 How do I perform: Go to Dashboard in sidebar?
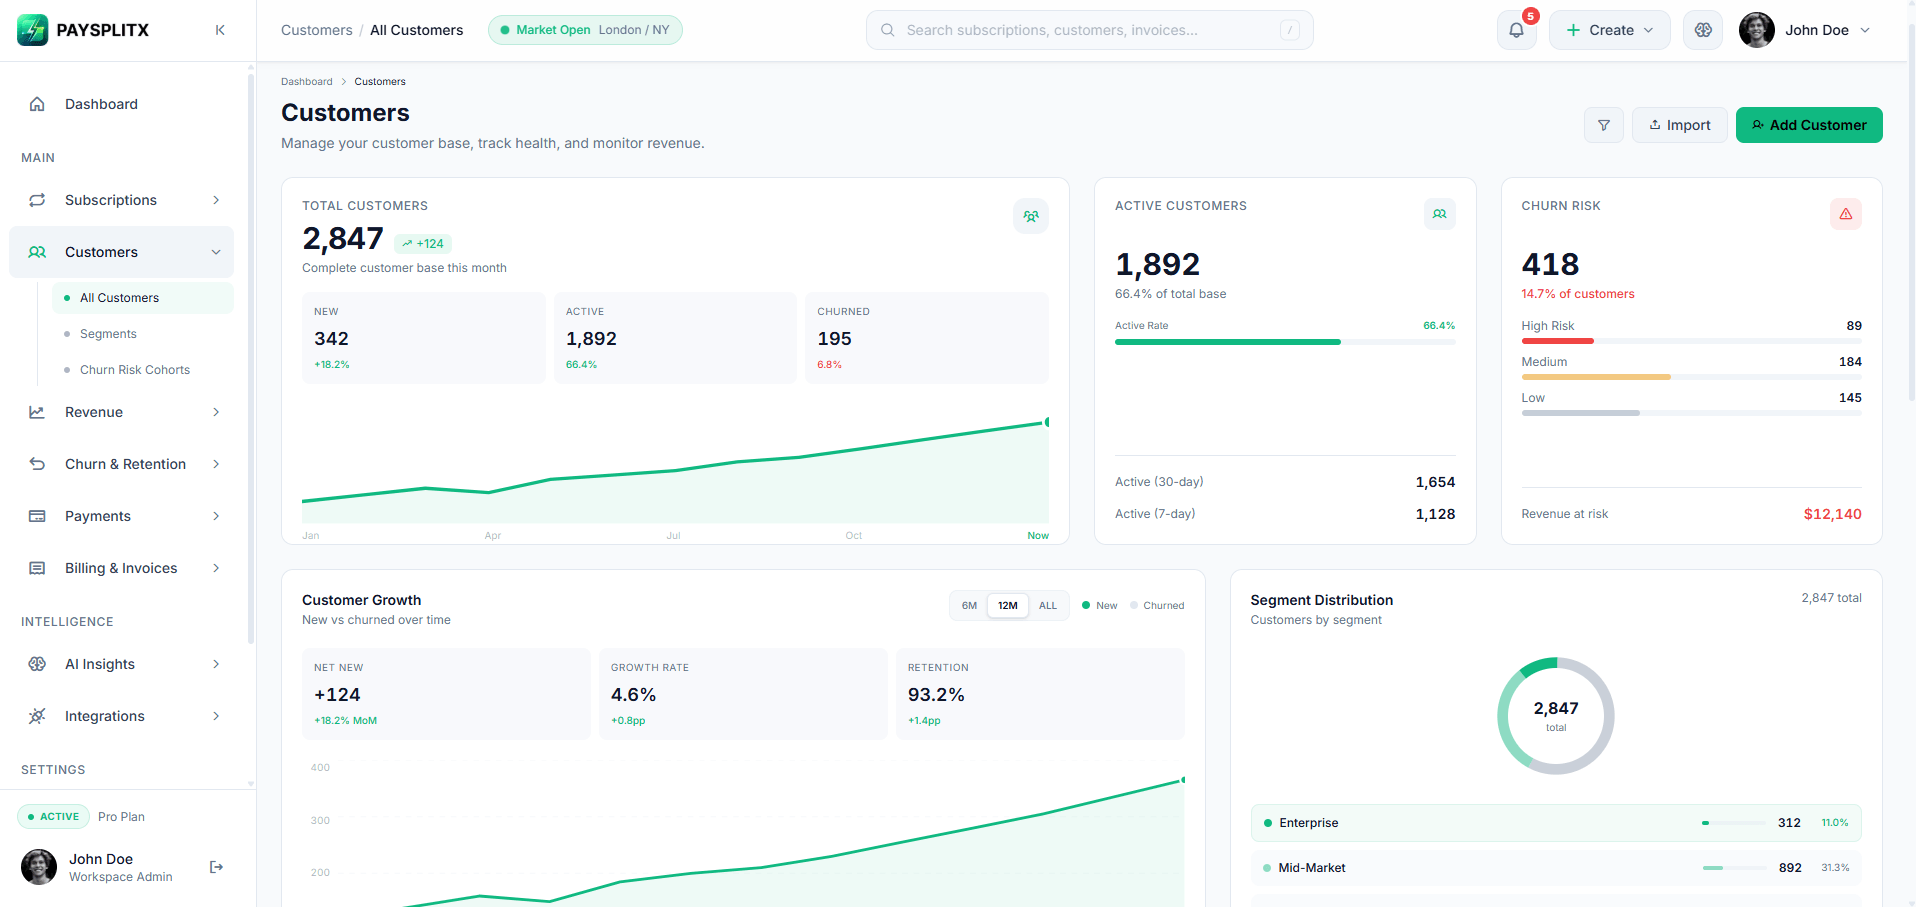pyautogui.click(x=121, y=104)
